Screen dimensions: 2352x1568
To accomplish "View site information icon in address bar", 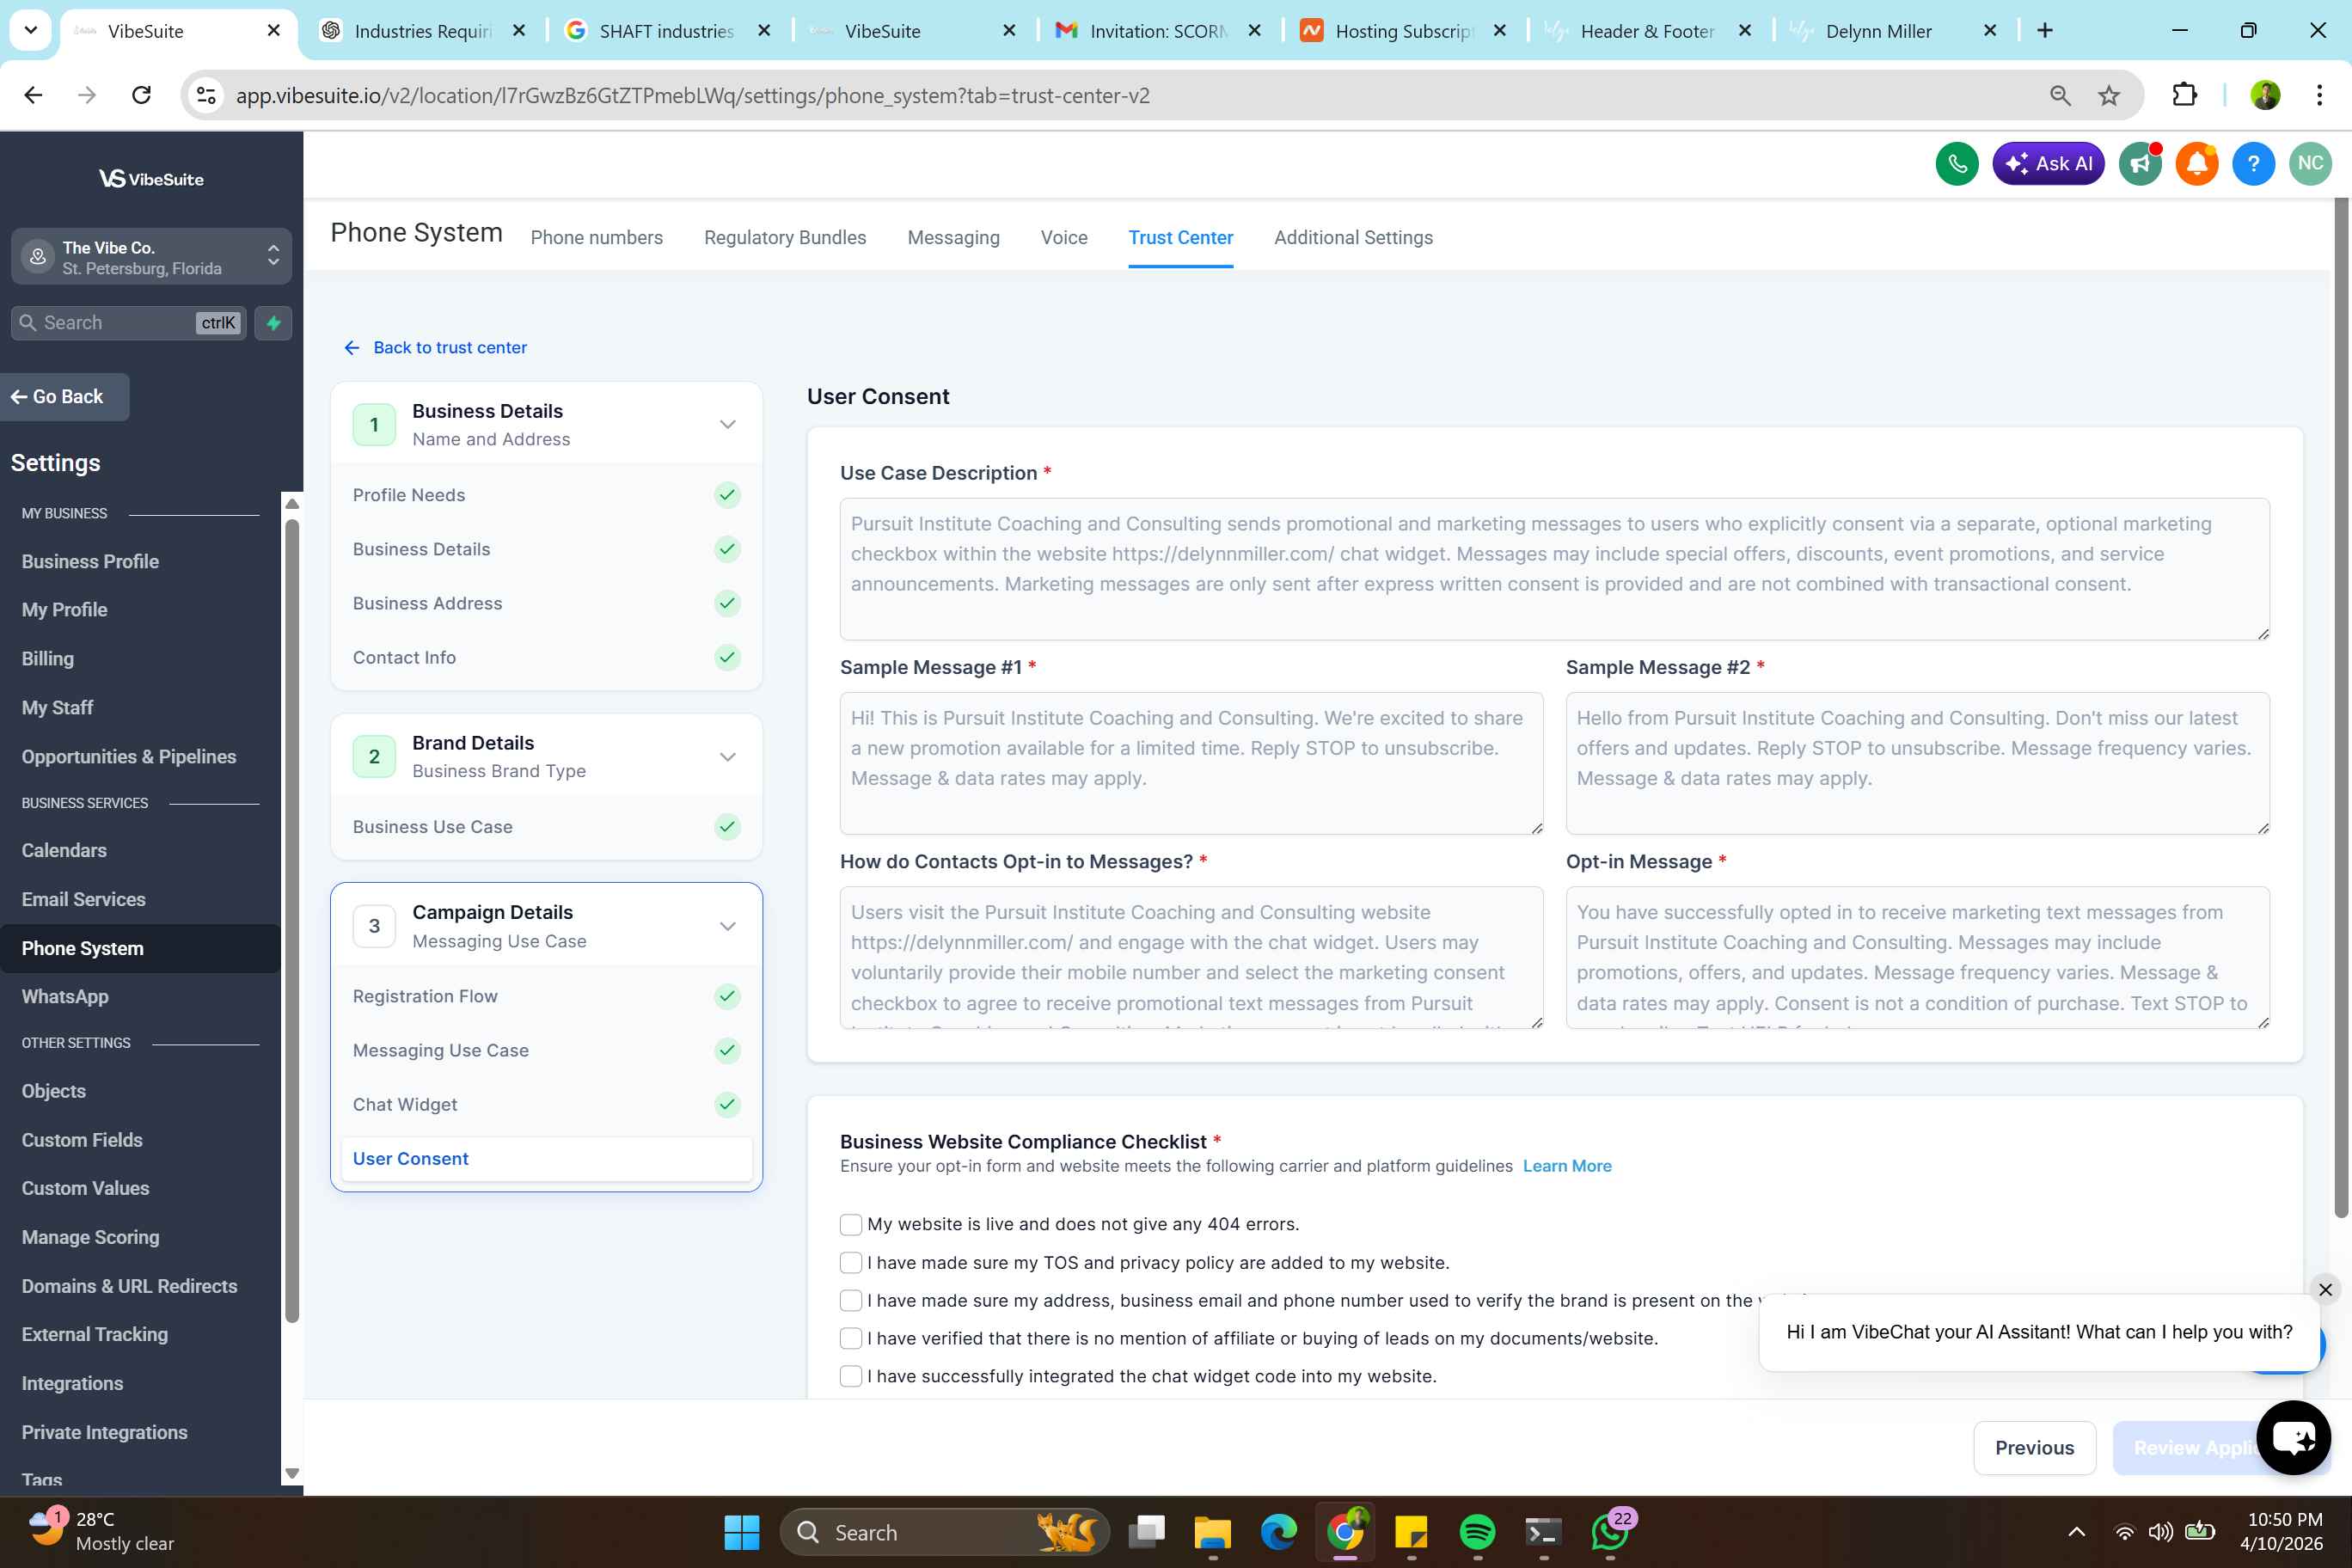I will (206, 95).
